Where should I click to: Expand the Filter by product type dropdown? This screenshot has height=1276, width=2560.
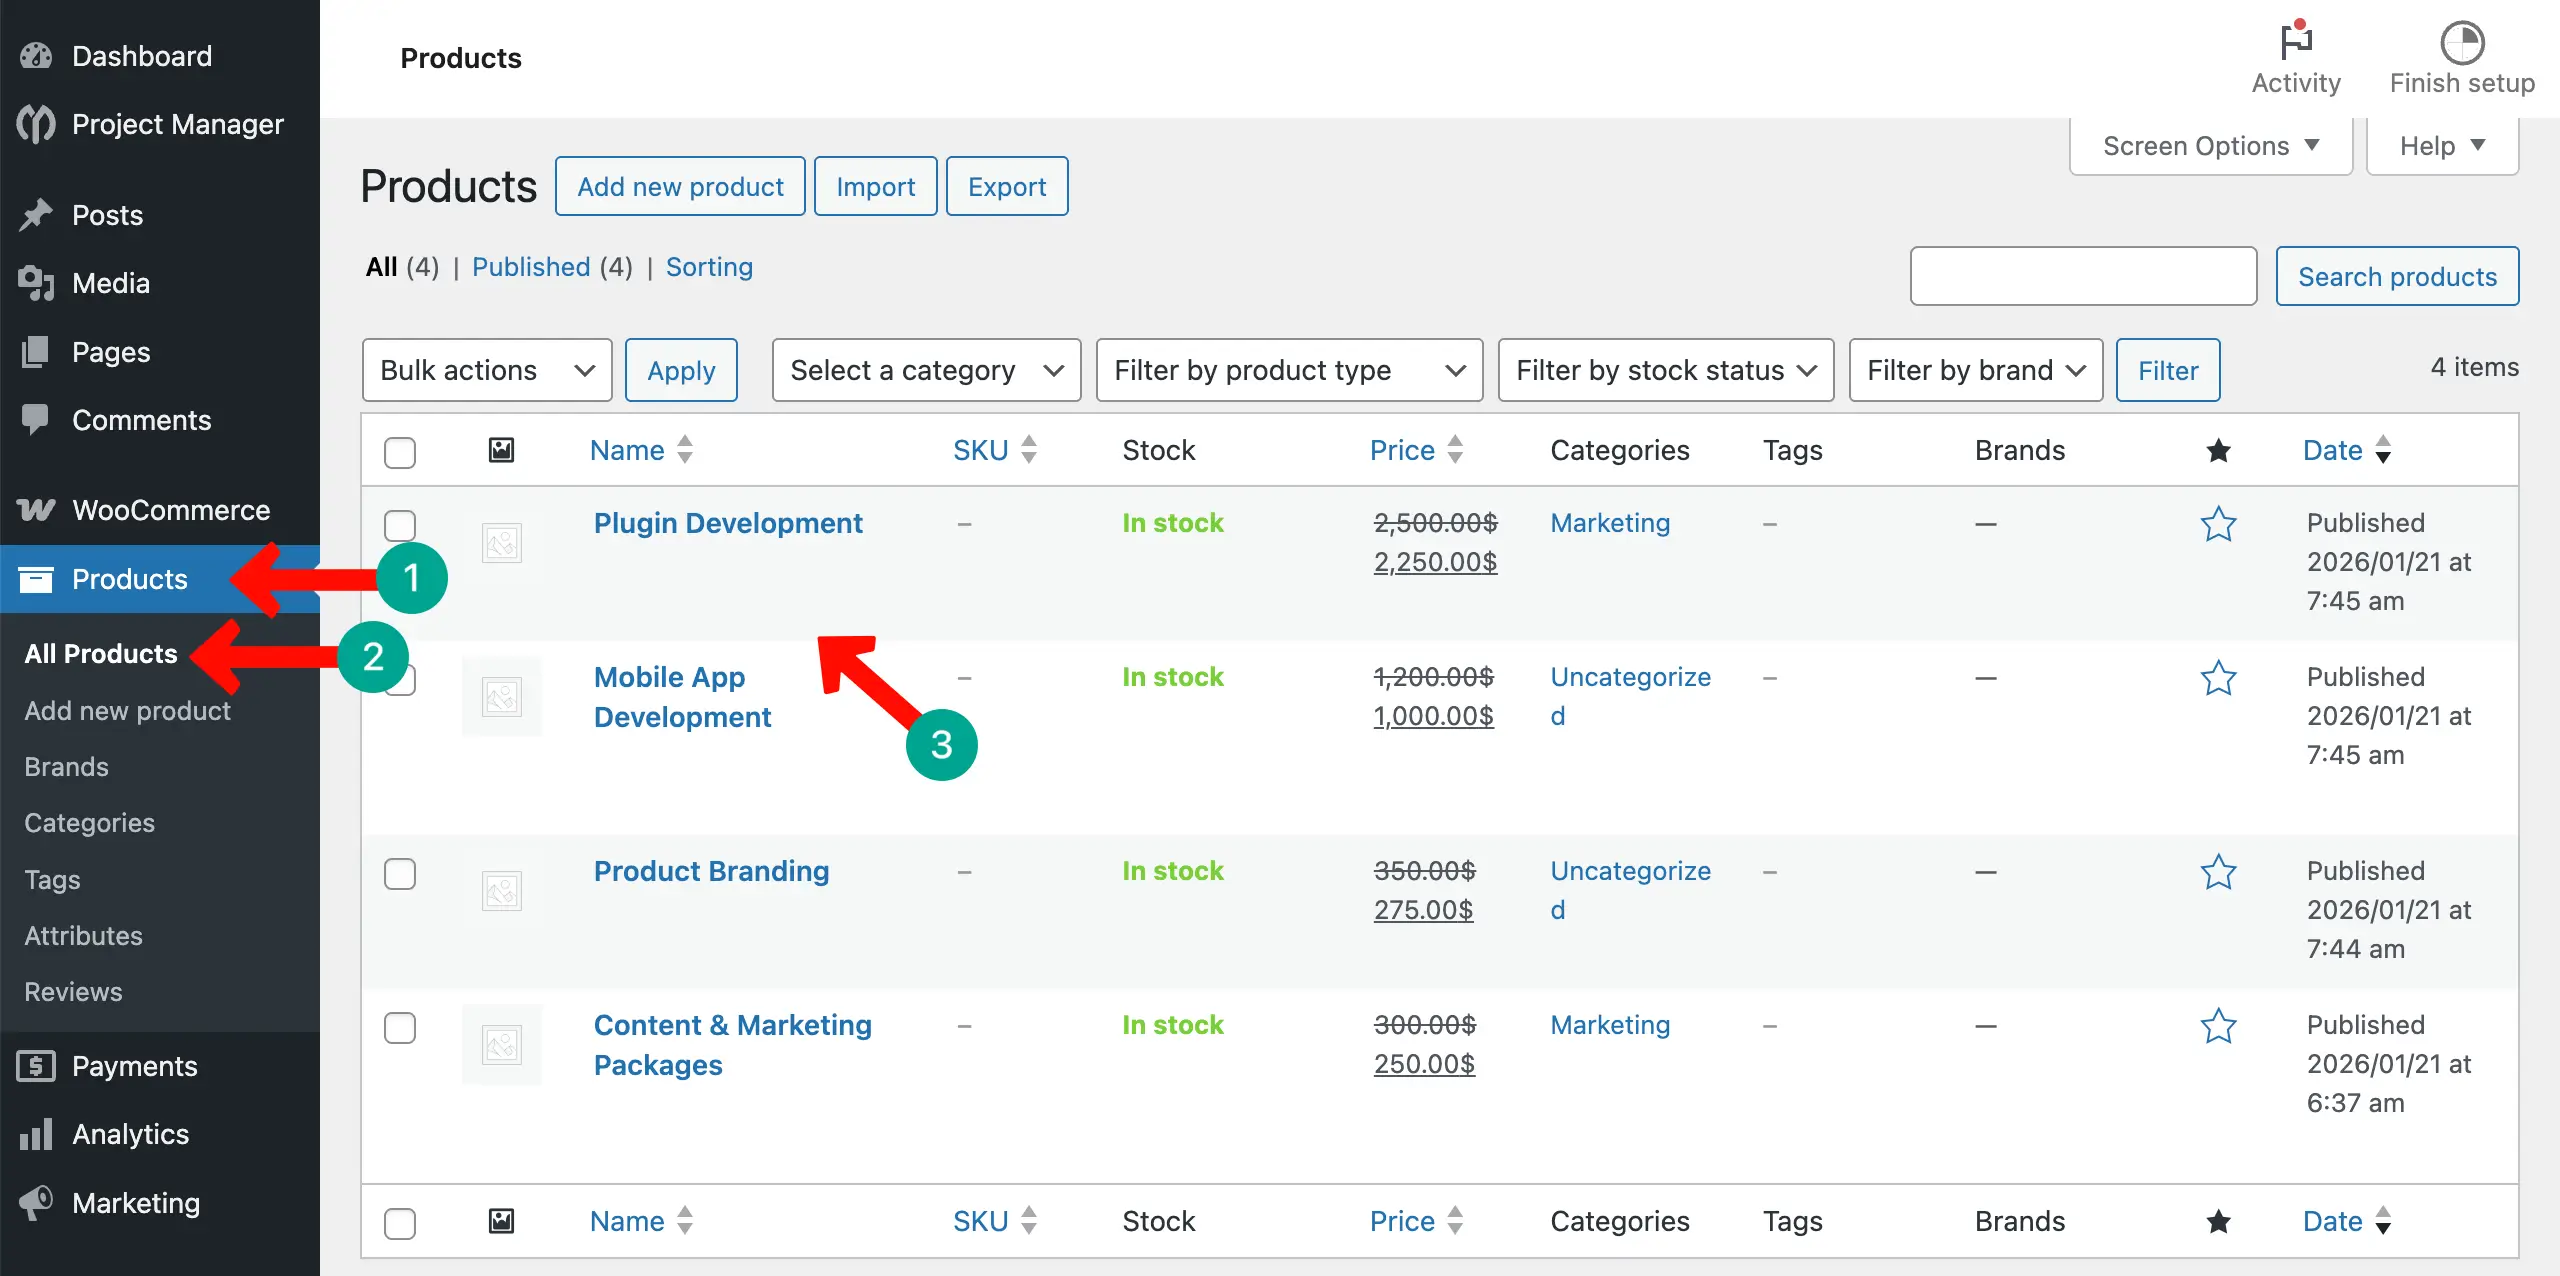(1289, 369)
